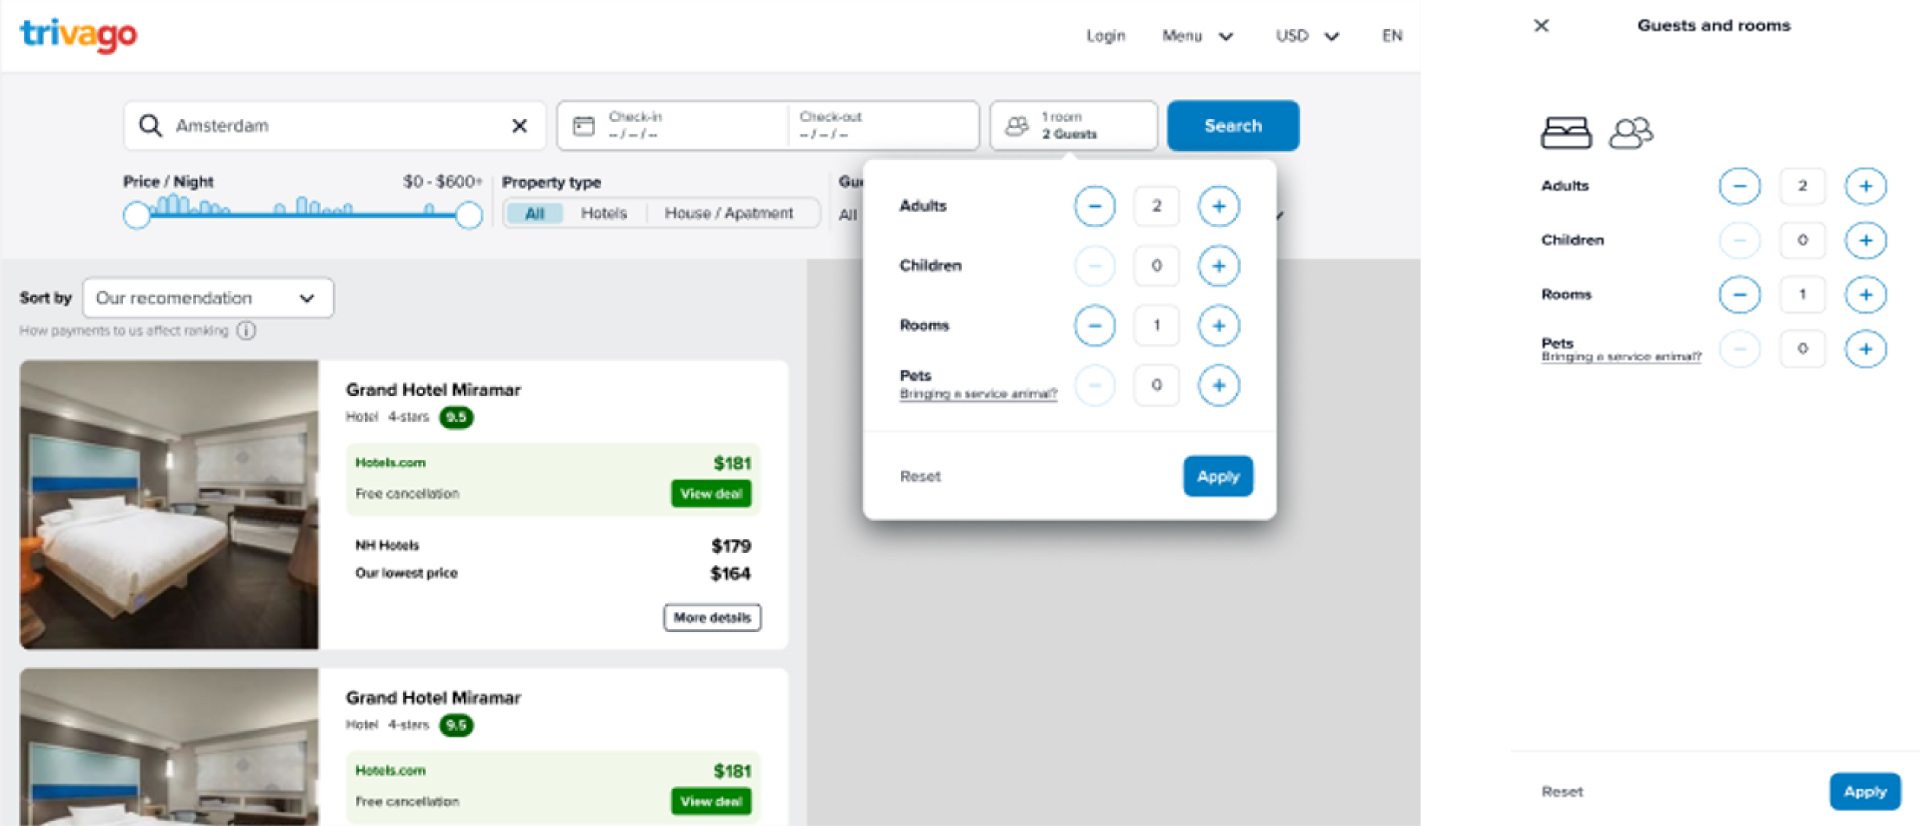1920x826 pixels.
Task: Click service animal link in dropdown popup
Action: pyautogui.click(x=978, y=394)
